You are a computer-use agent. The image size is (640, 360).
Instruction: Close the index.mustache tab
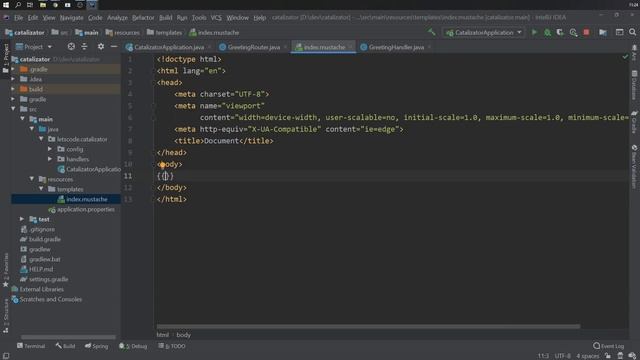[350, 47]
